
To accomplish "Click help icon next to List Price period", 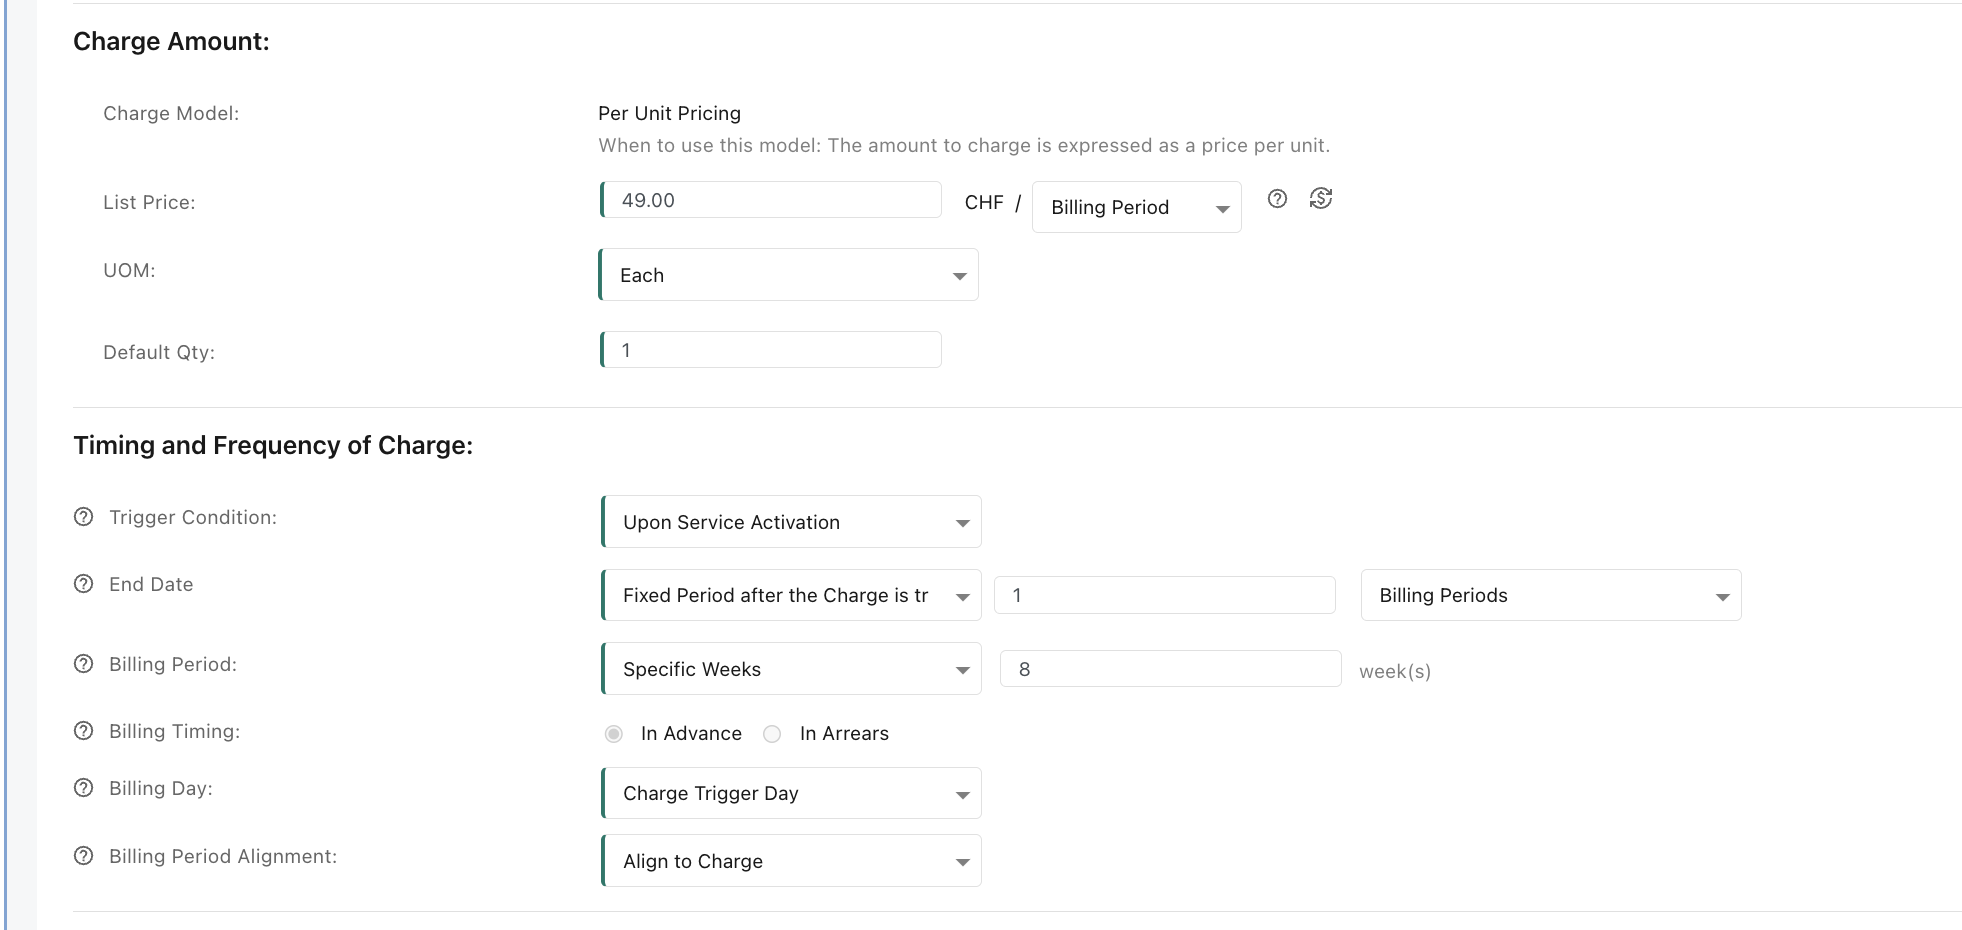I will (x=1277, y=199).
